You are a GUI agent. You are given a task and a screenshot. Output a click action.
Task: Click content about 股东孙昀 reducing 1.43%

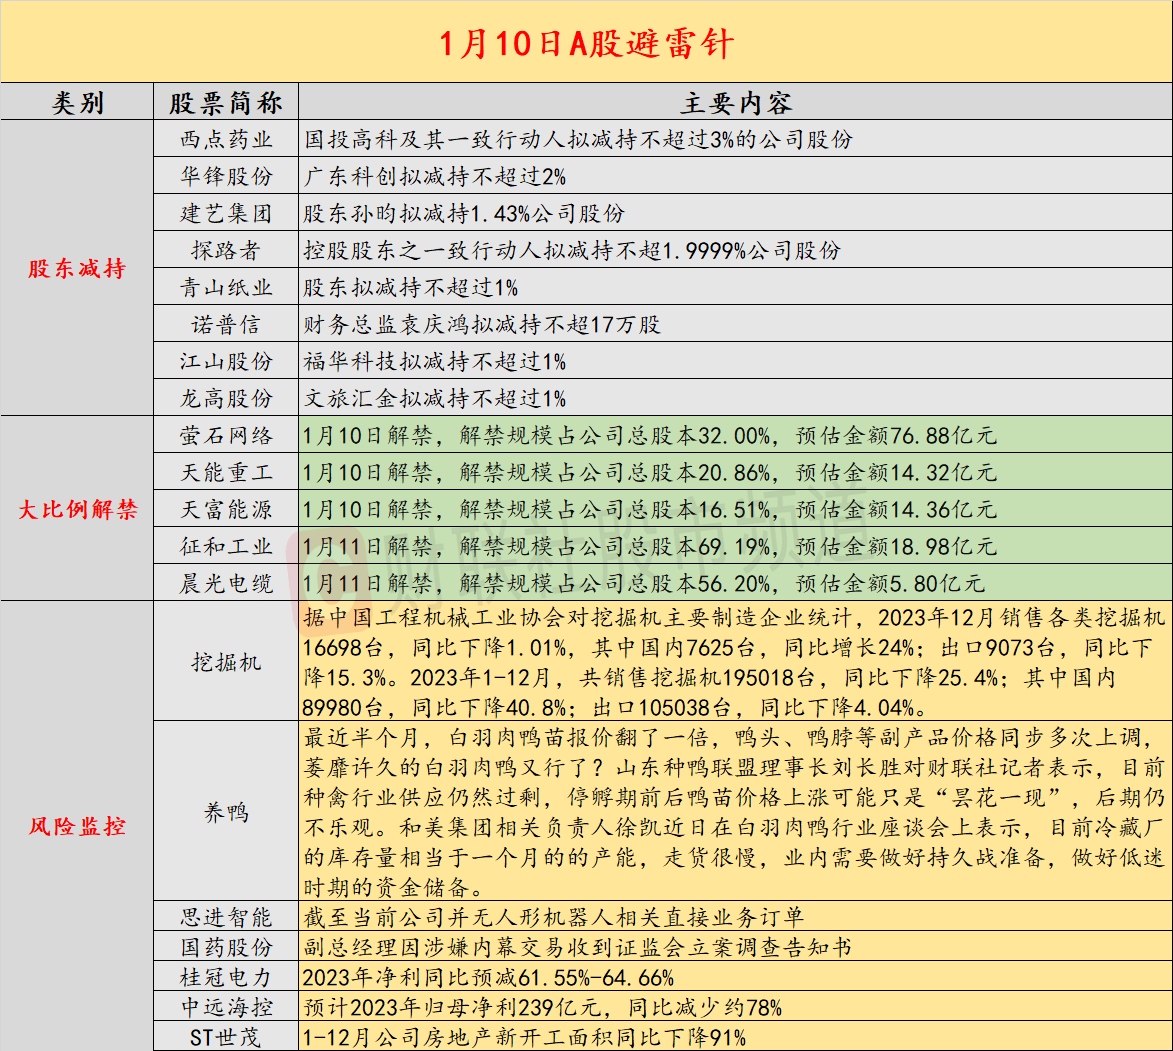pos(464,213)
